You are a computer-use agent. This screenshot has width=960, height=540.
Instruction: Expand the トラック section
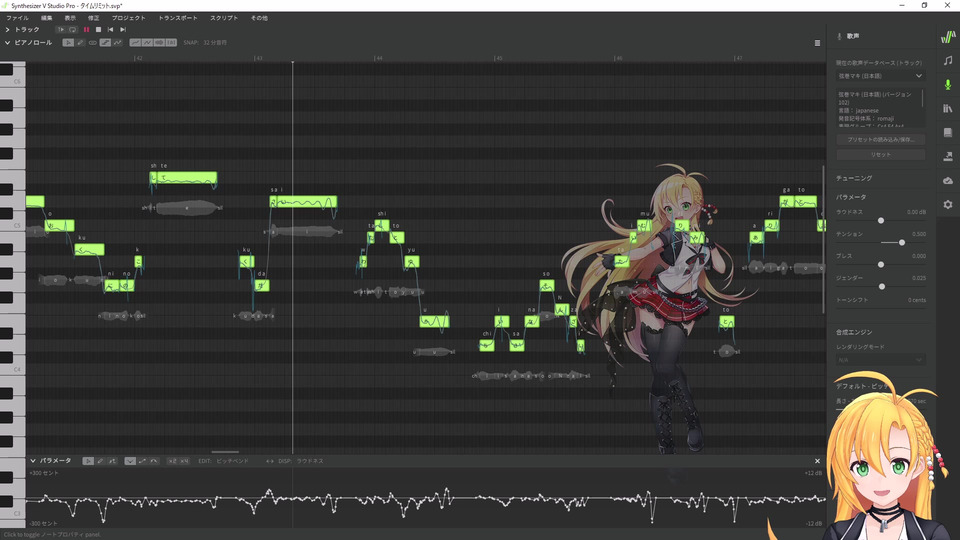pyautogui.click(x=7, y=29)
